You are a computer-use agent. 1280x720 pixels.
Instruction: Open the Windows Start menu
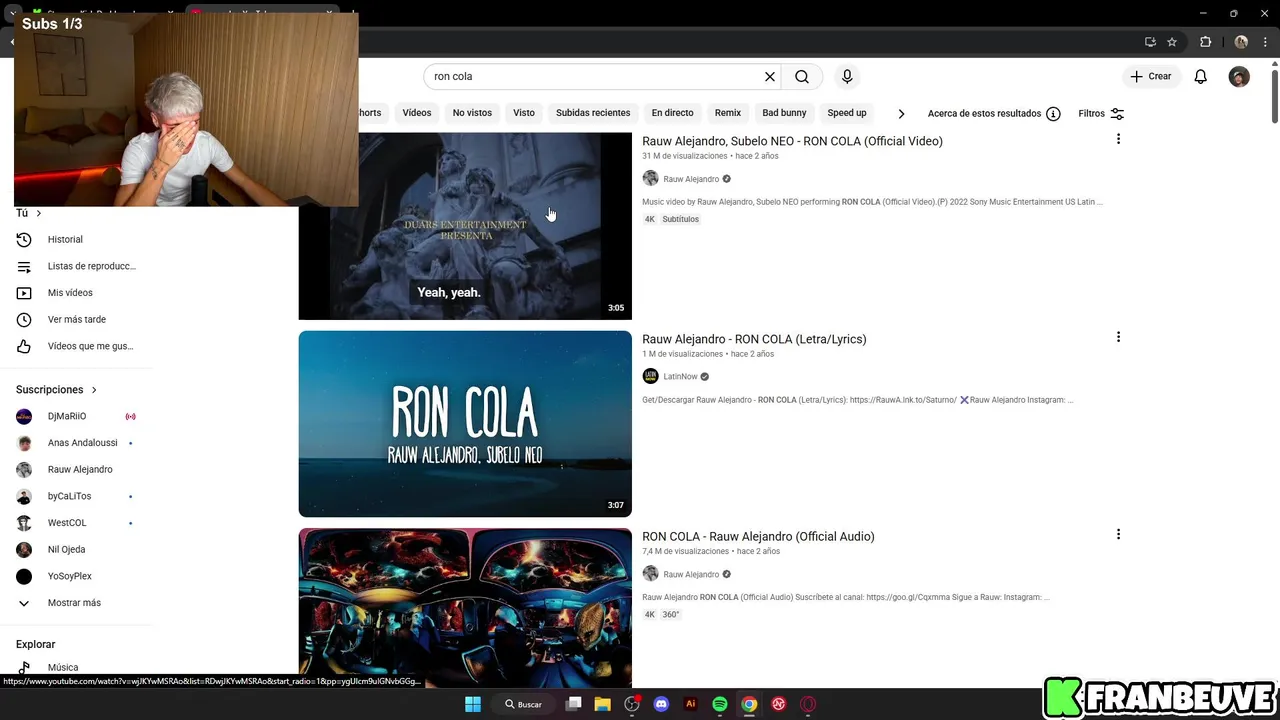pos(473,704)
